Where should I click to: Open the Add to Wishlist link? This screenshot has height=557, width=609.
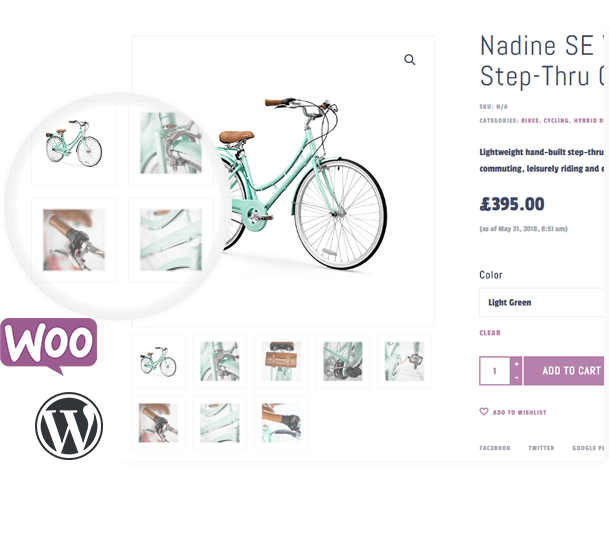(x=519, y=413)
